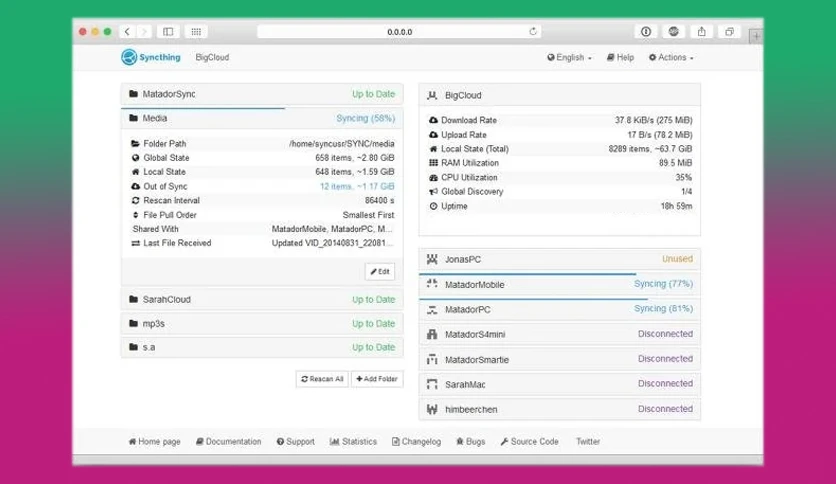Click the Download Rate cloud icon
Image resolution: width=836 pixels, height=484 pixels.
click(x=433, y=120)
